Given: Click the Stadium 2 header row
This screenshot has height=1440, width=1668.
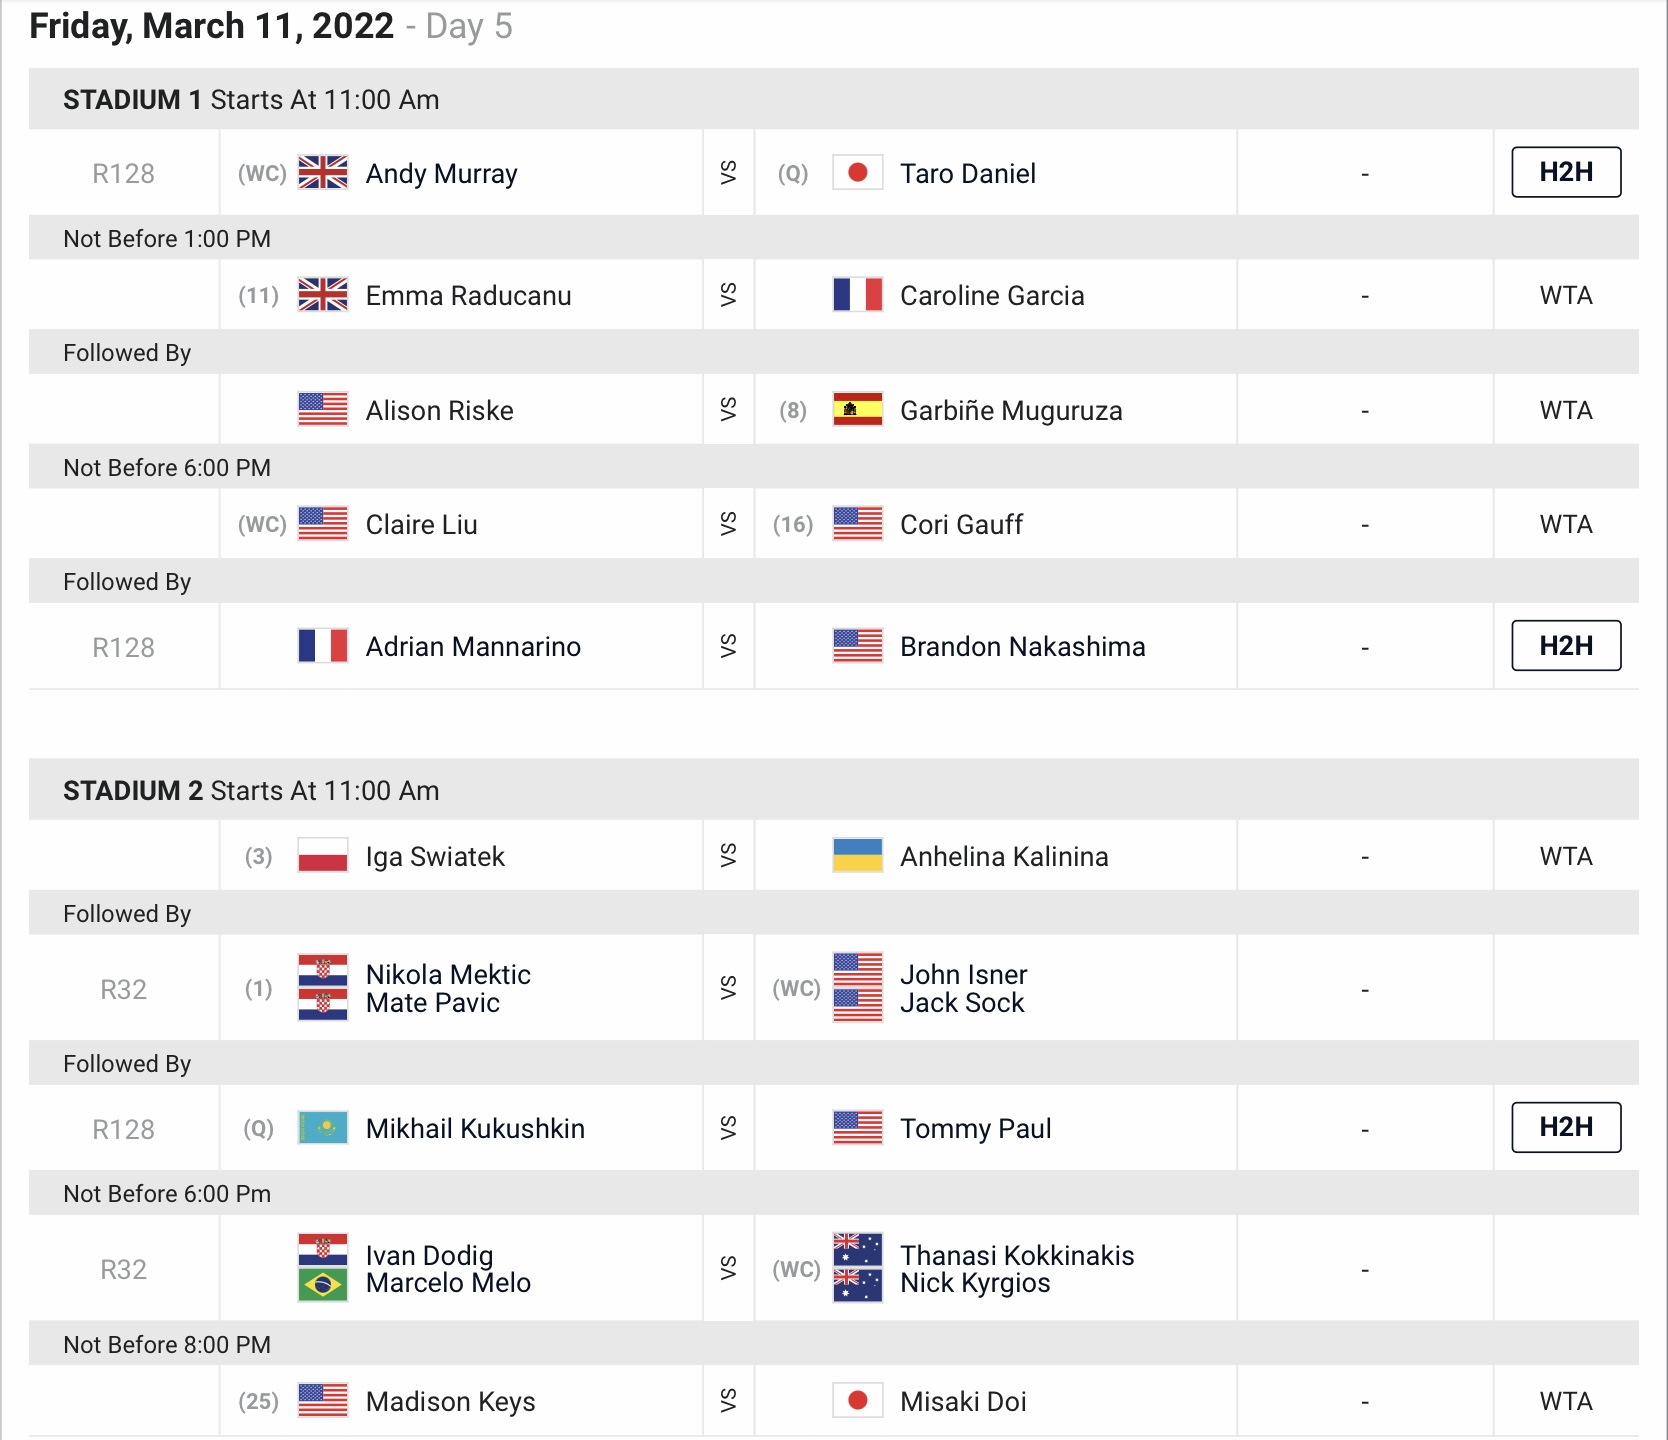Looking at the screenshot, I should (834, 790).
